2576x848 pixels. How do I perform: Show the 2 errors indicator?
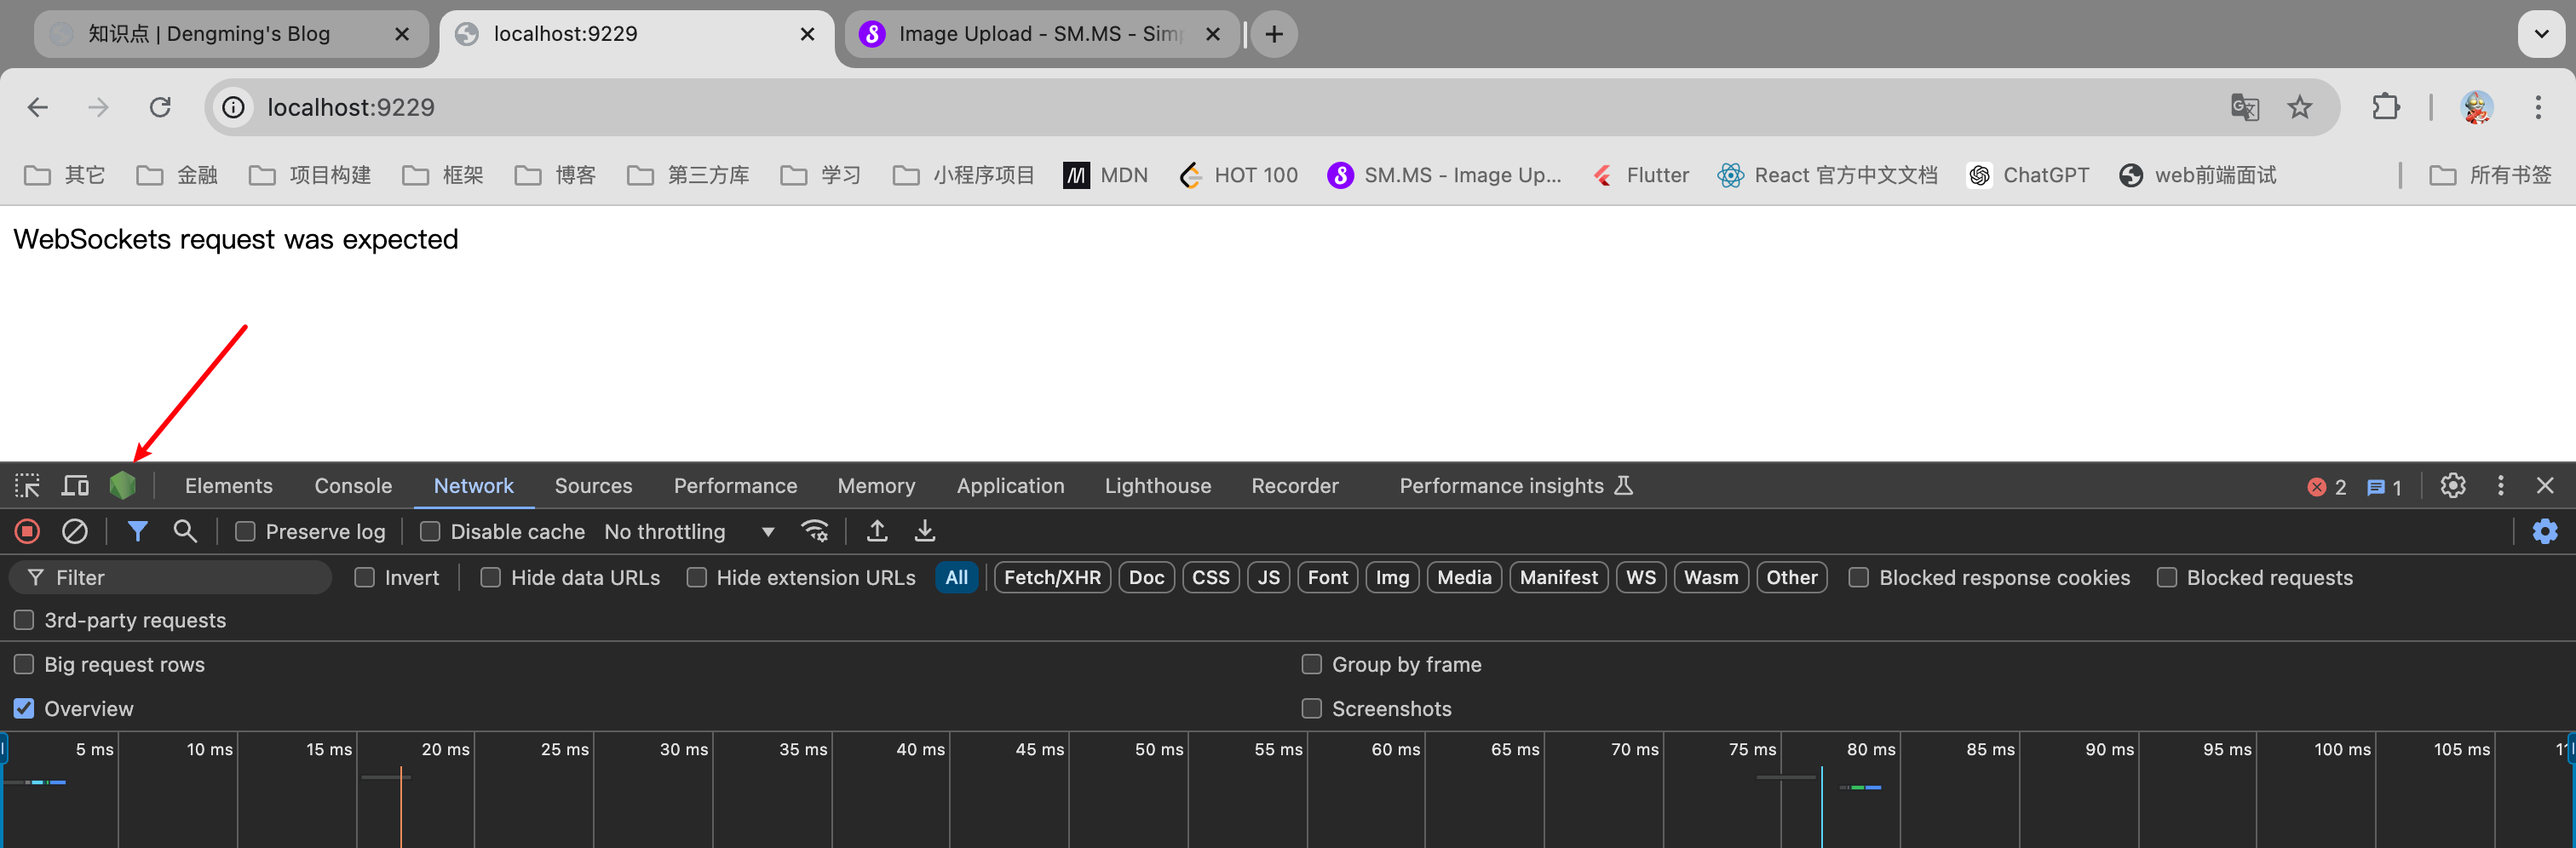tap(2327, 487)
